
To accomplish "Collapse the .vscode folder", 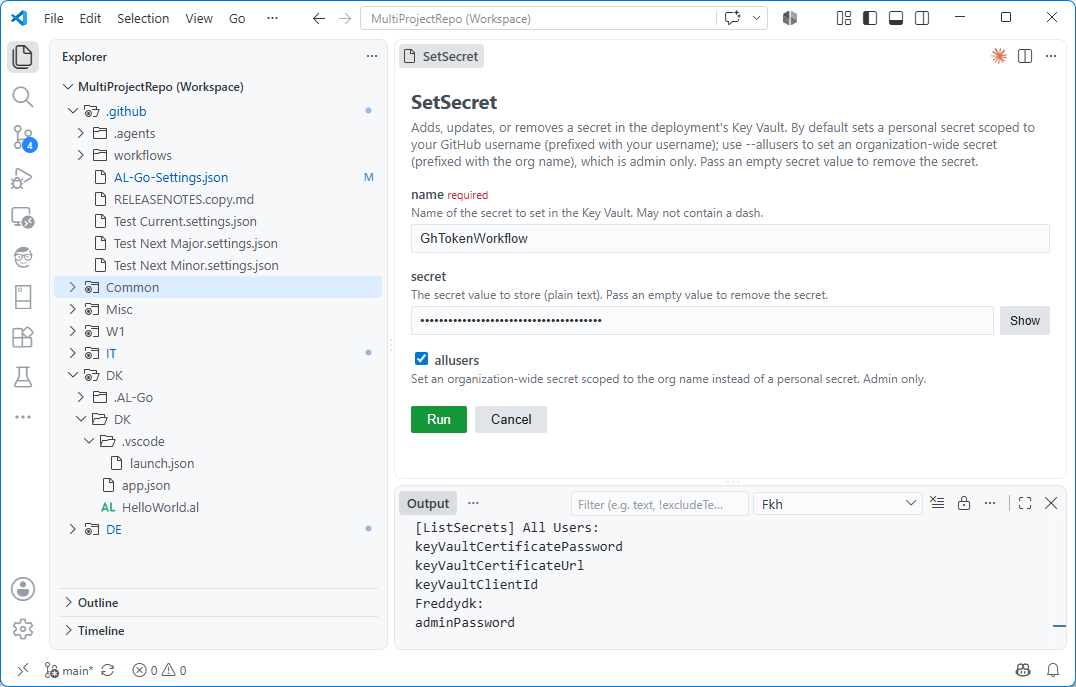I will point(89,441).
